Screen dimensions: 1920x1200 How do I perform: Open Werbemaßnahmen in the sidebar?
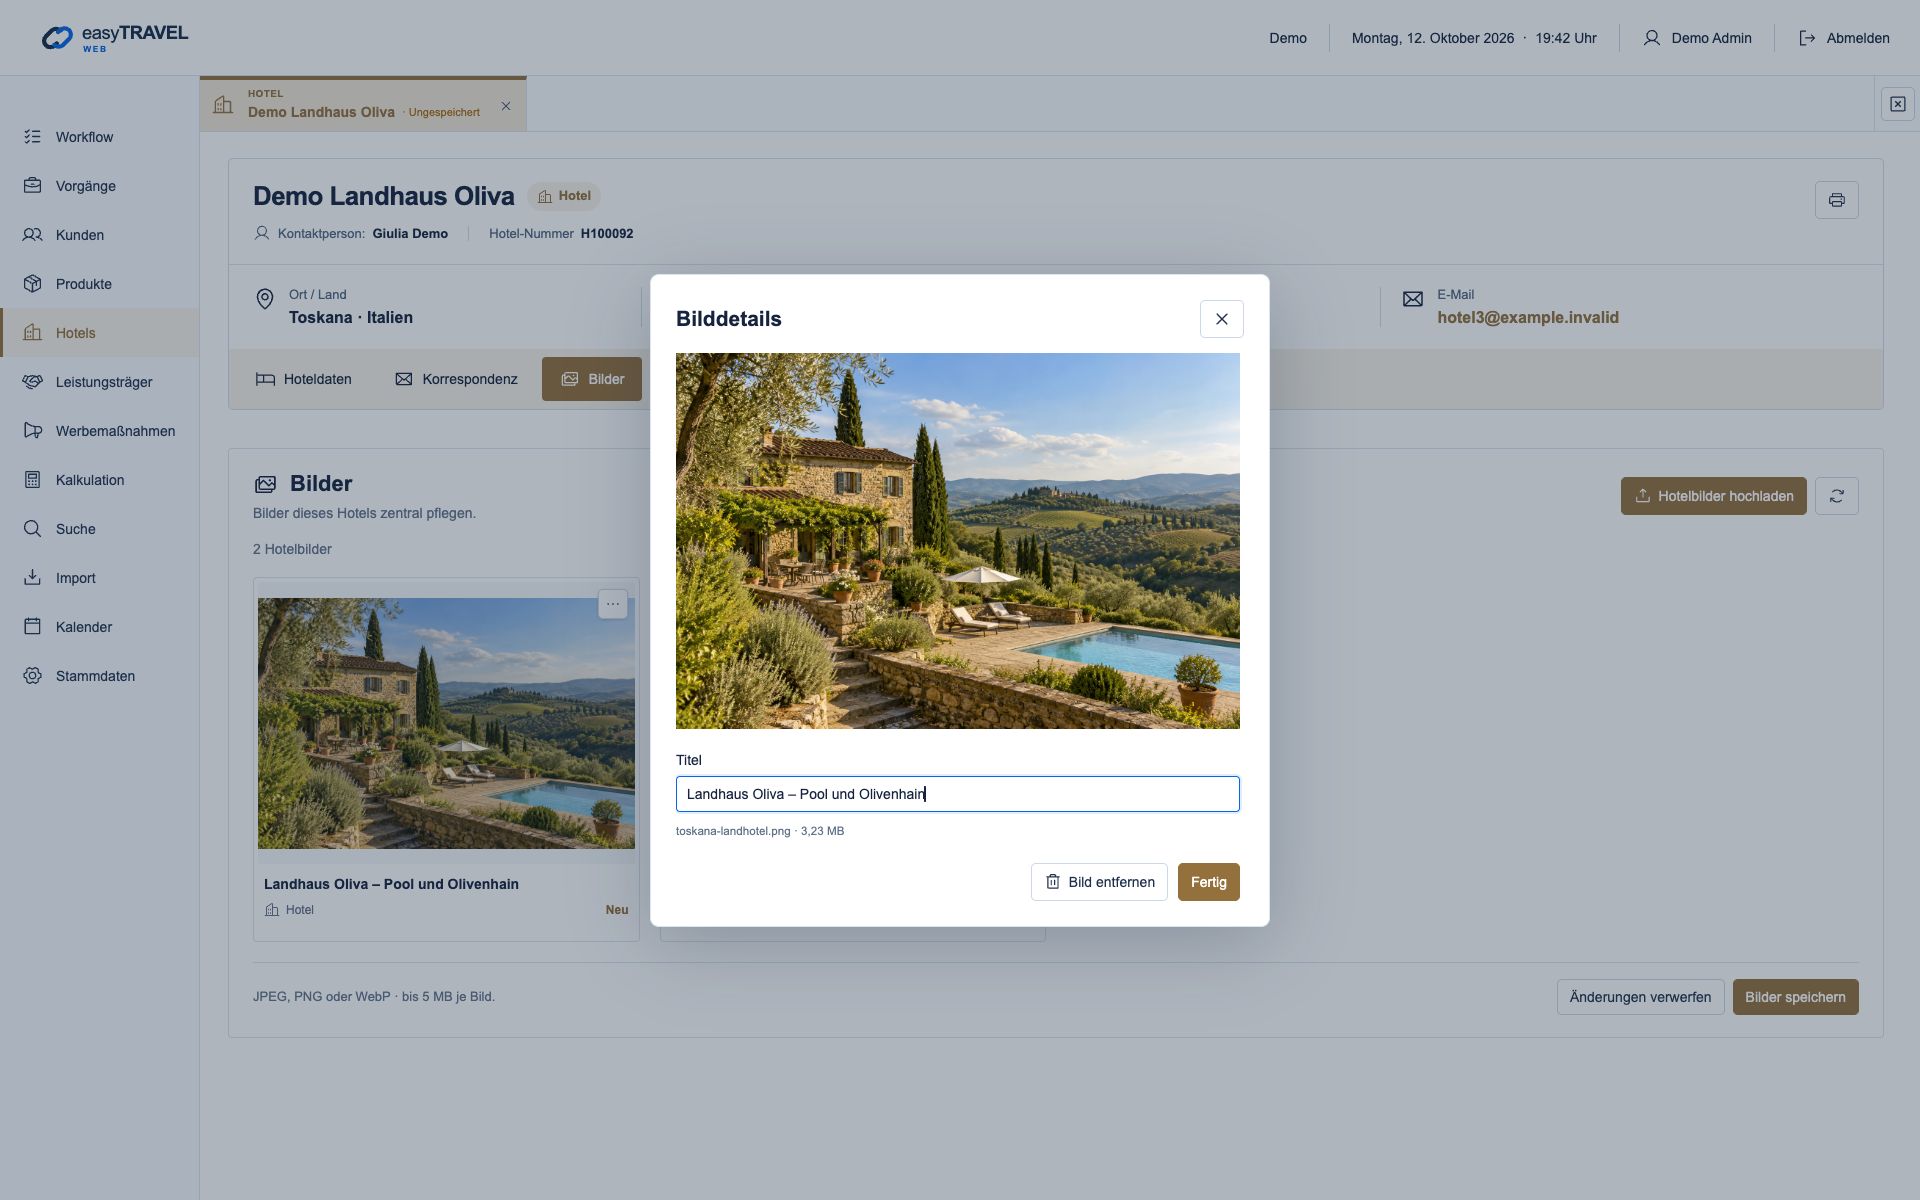tap(99, 431)
